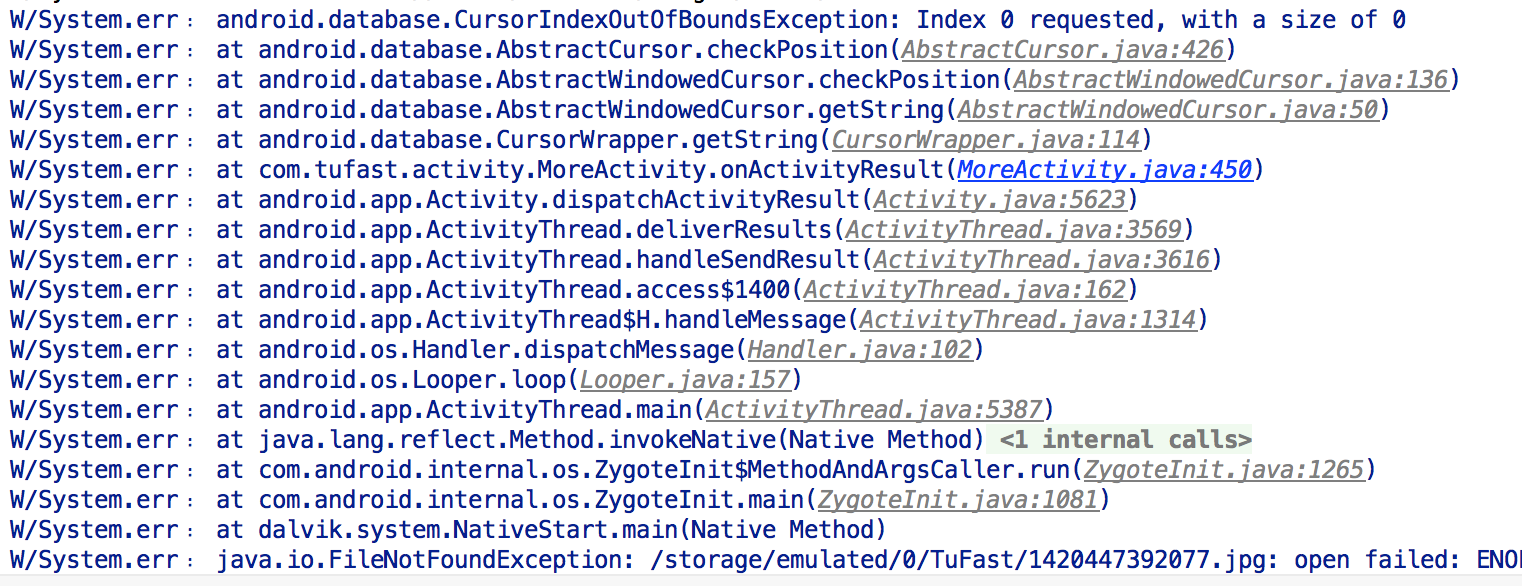This screenshot has width=1522, height=586.
Task: Open ActivityThread.java:3616 from handleSendResult
Action: (1041, 259)
